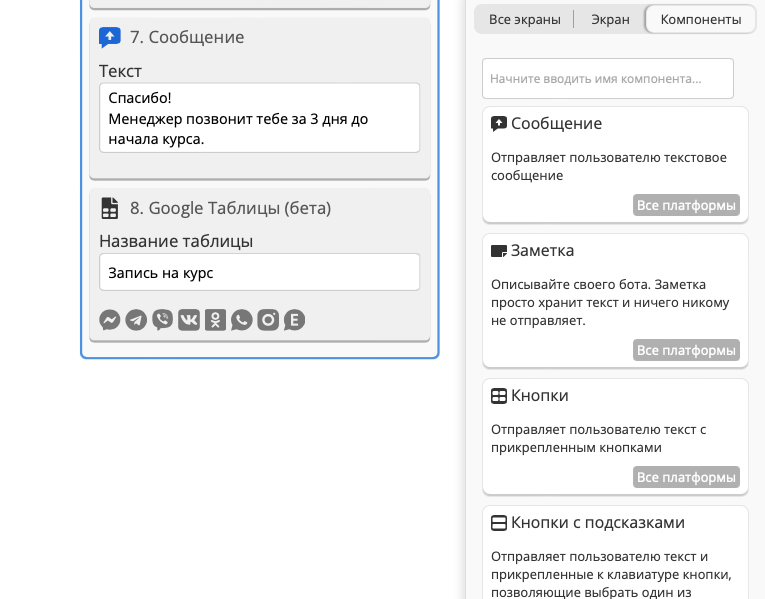The height and width of the screenshot is (599, 765).
Task: Edit the Название таблицы field Запись на курс
Action: coord(260,272)
